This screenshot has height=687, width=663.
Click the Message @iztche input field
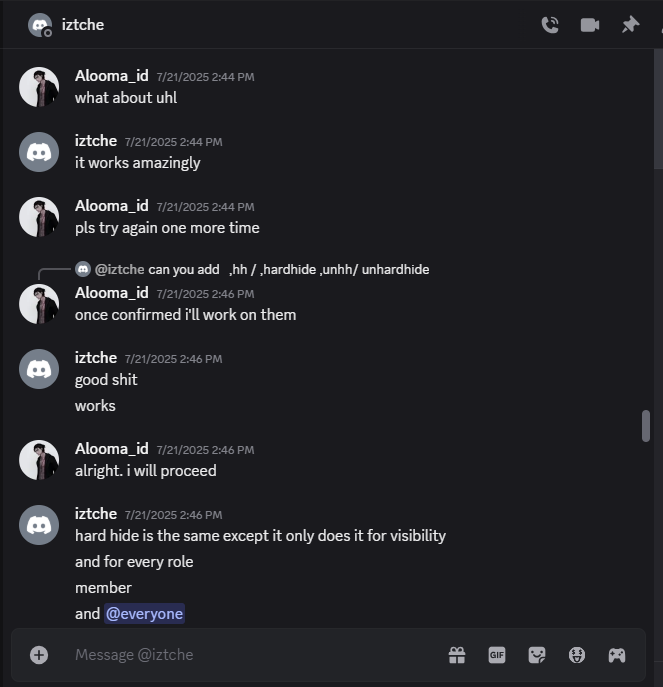click(x=250, y=655)
